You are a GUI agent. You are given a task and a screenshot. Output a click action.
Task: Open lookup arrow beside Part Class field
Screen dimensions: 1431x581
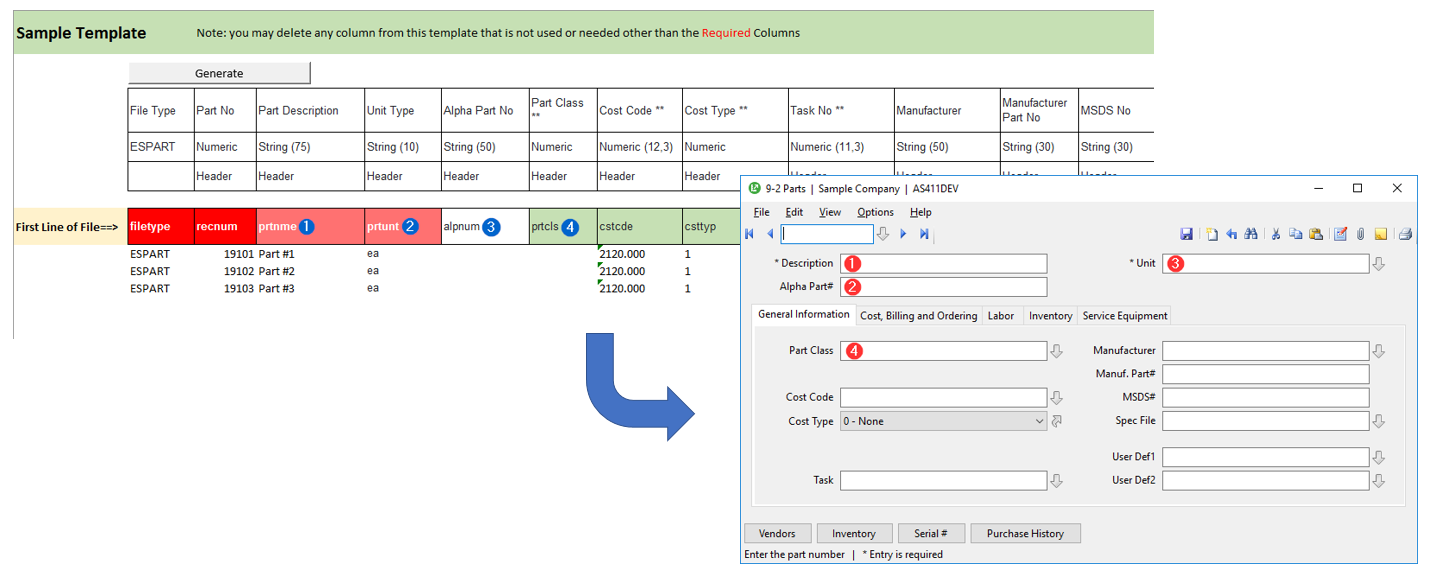[x=1056, y=351]
